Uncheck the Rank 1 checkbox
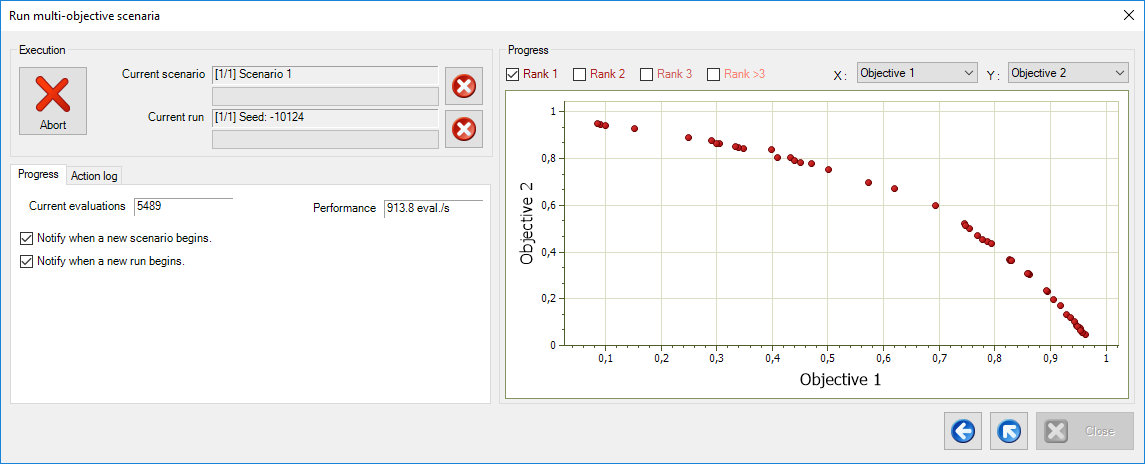 coord(513,74)
